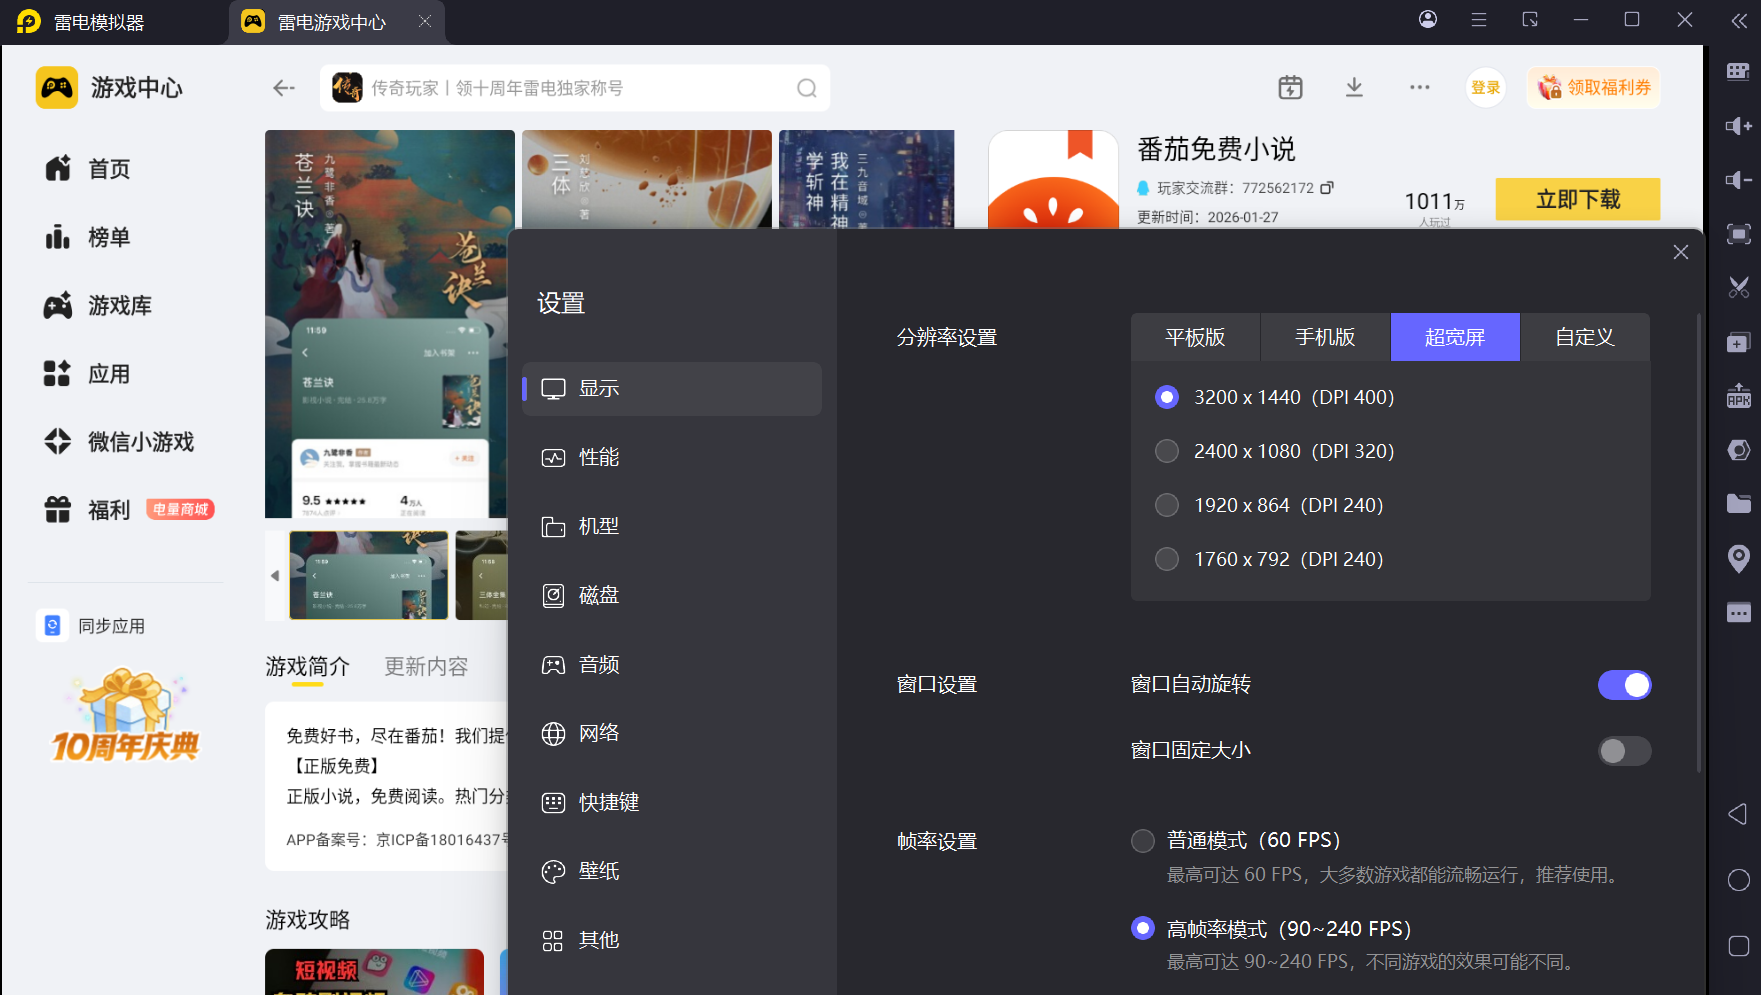The width and height of the screenshot is (1761, 995).
Task: Open the three-dot more options menu
Action: coord(1419,88)
